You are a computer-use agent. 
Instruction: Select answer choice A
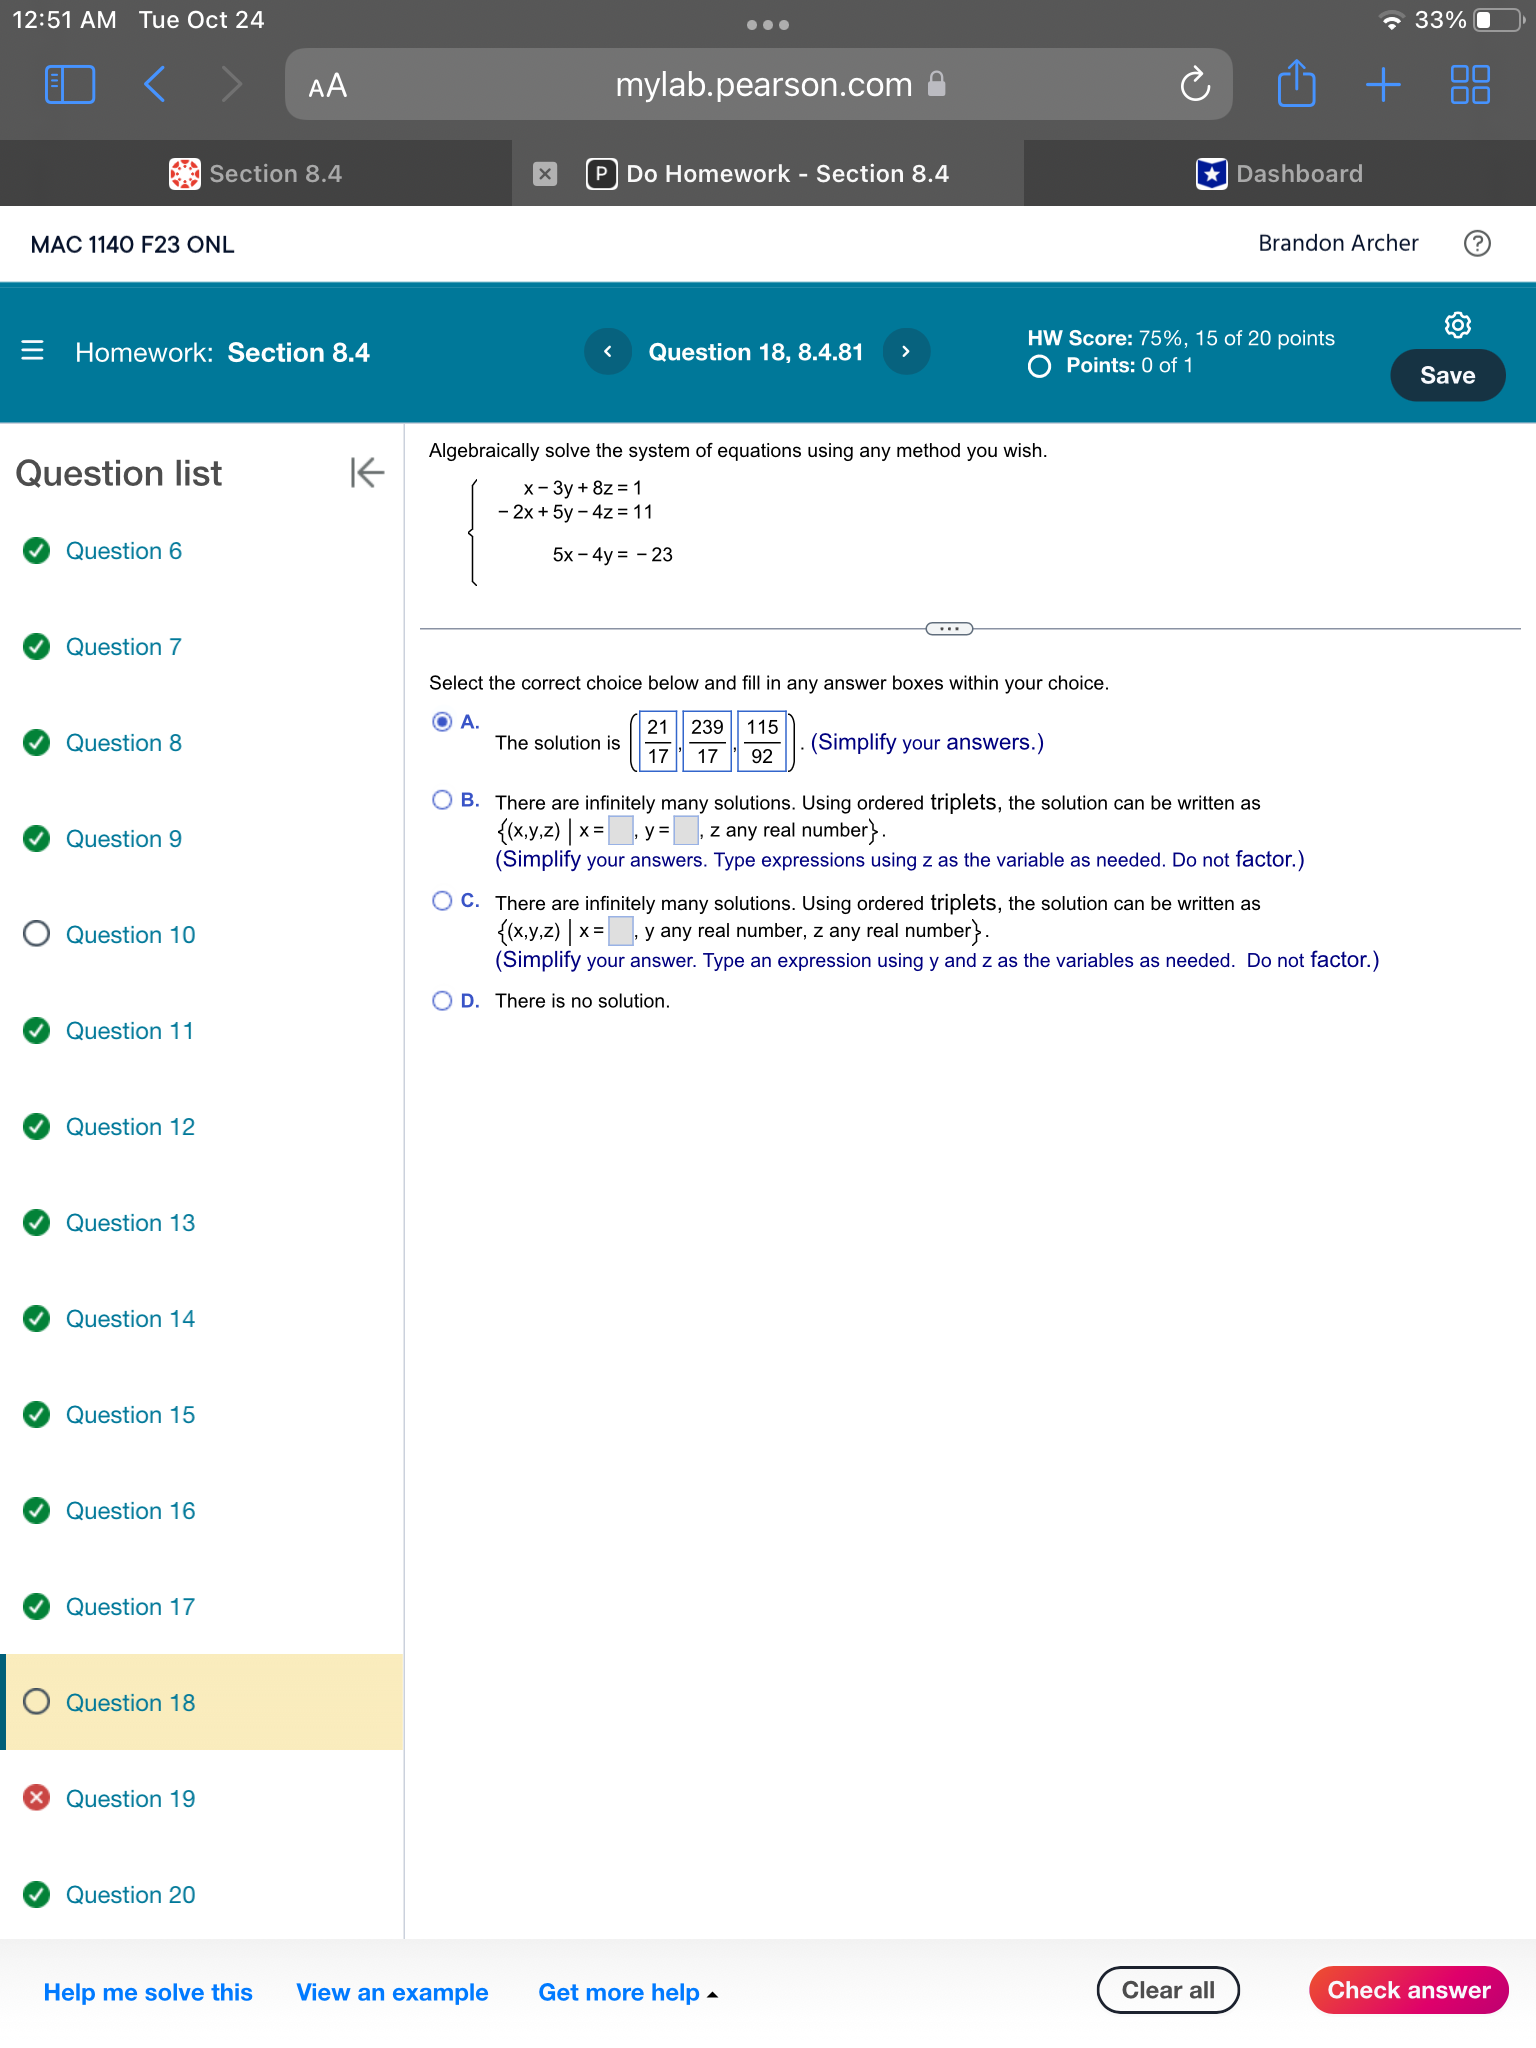[442, 721]
